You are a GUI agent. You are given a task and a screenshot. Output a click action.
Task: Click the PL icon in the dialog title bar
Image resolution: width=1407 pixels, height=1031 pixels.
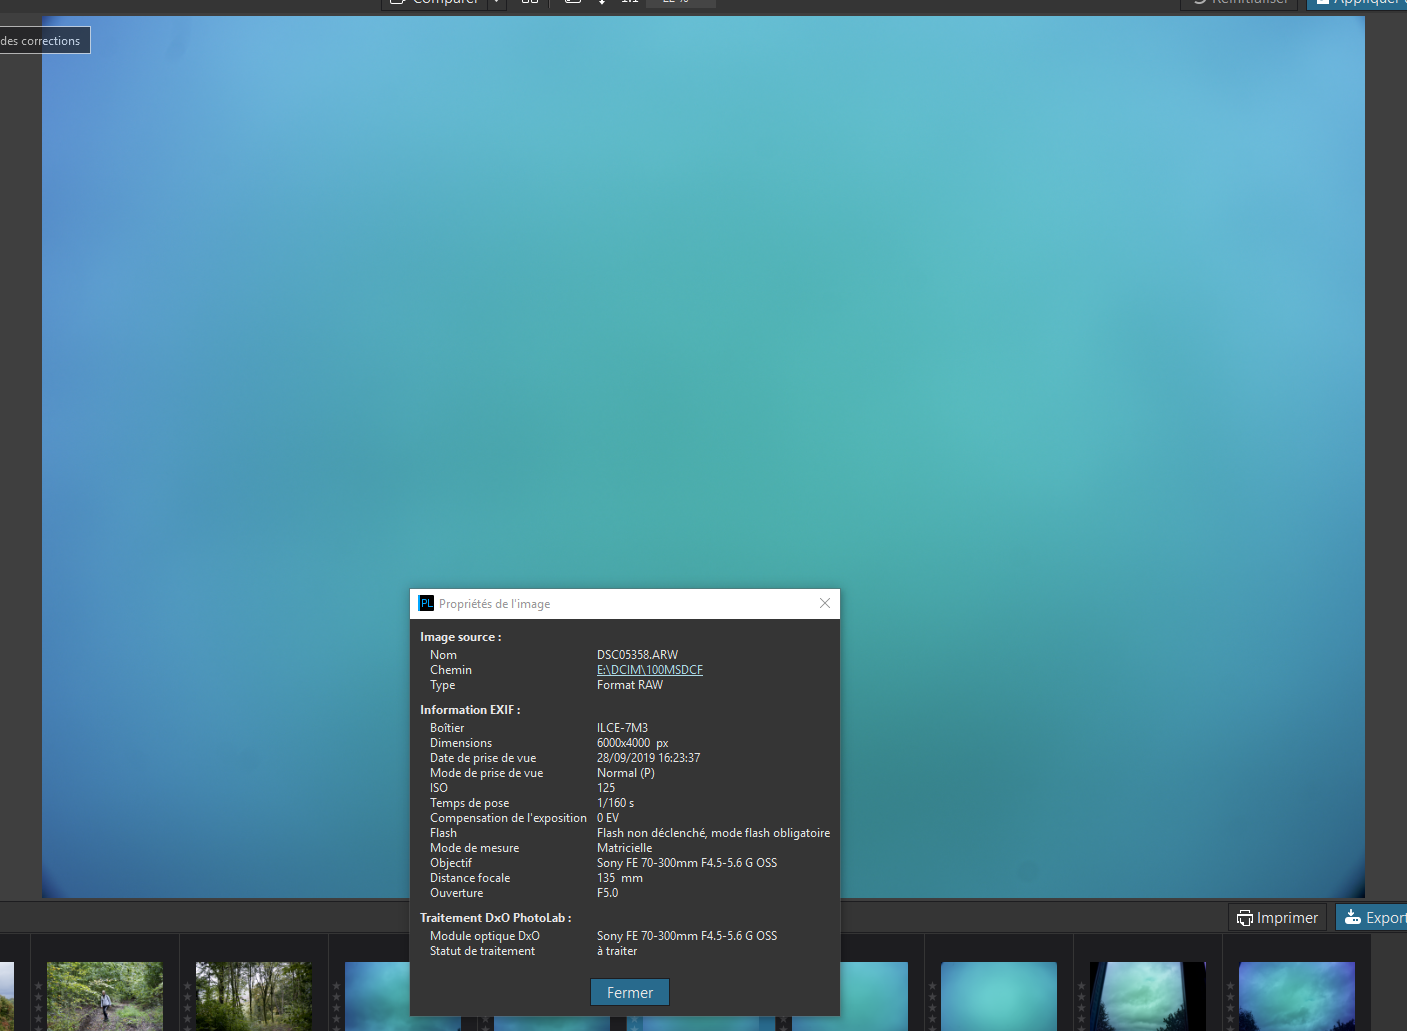pyautogui.click(x=427, y=603)
